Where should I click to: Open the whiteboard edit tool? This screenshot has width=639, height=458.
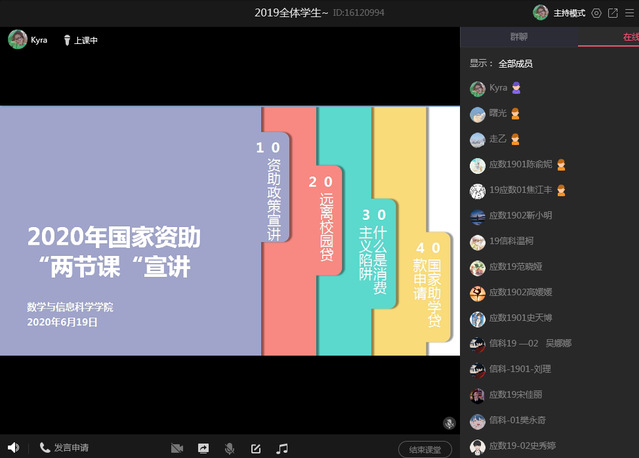click(255, 448)
